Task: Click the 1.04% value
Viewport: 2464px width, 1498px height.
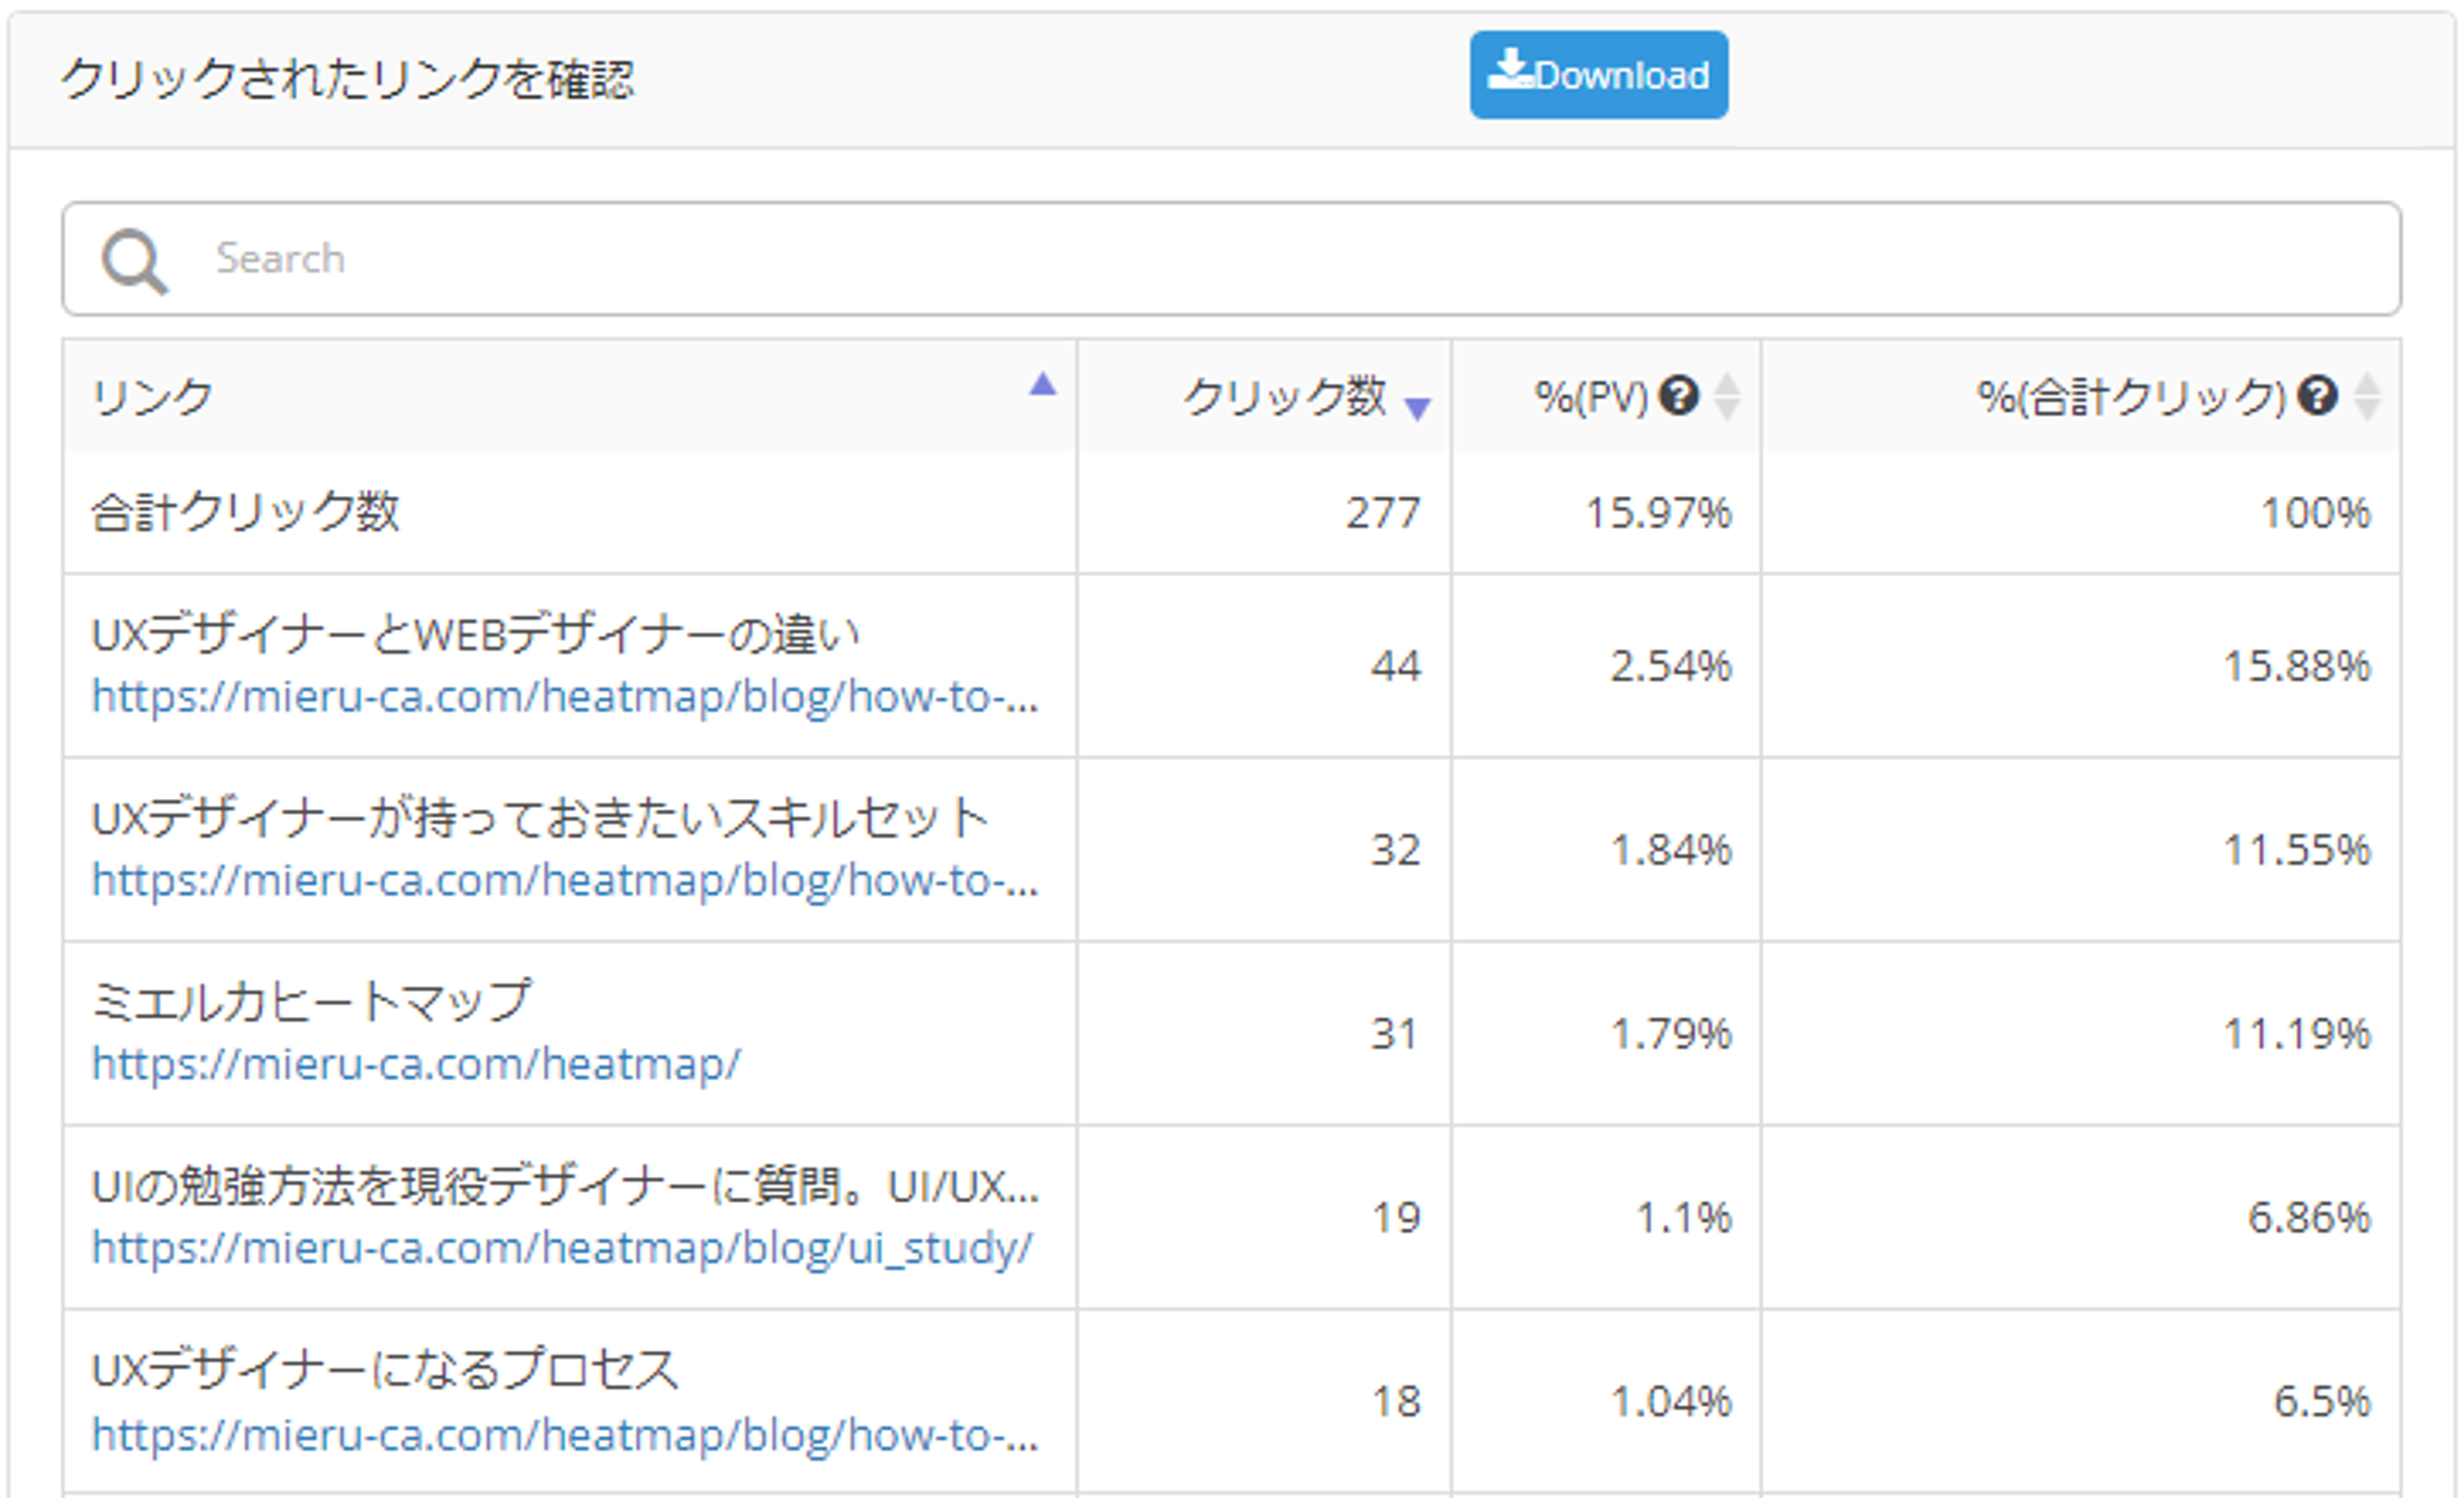Action: pyautogui.click(x=1671, y=1402)
